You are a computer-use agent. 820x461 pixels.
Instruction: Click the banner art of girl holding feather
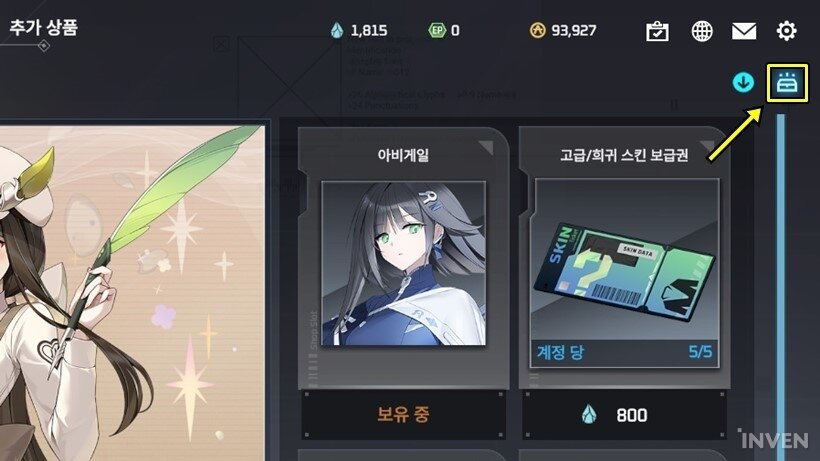pos(132,293)
